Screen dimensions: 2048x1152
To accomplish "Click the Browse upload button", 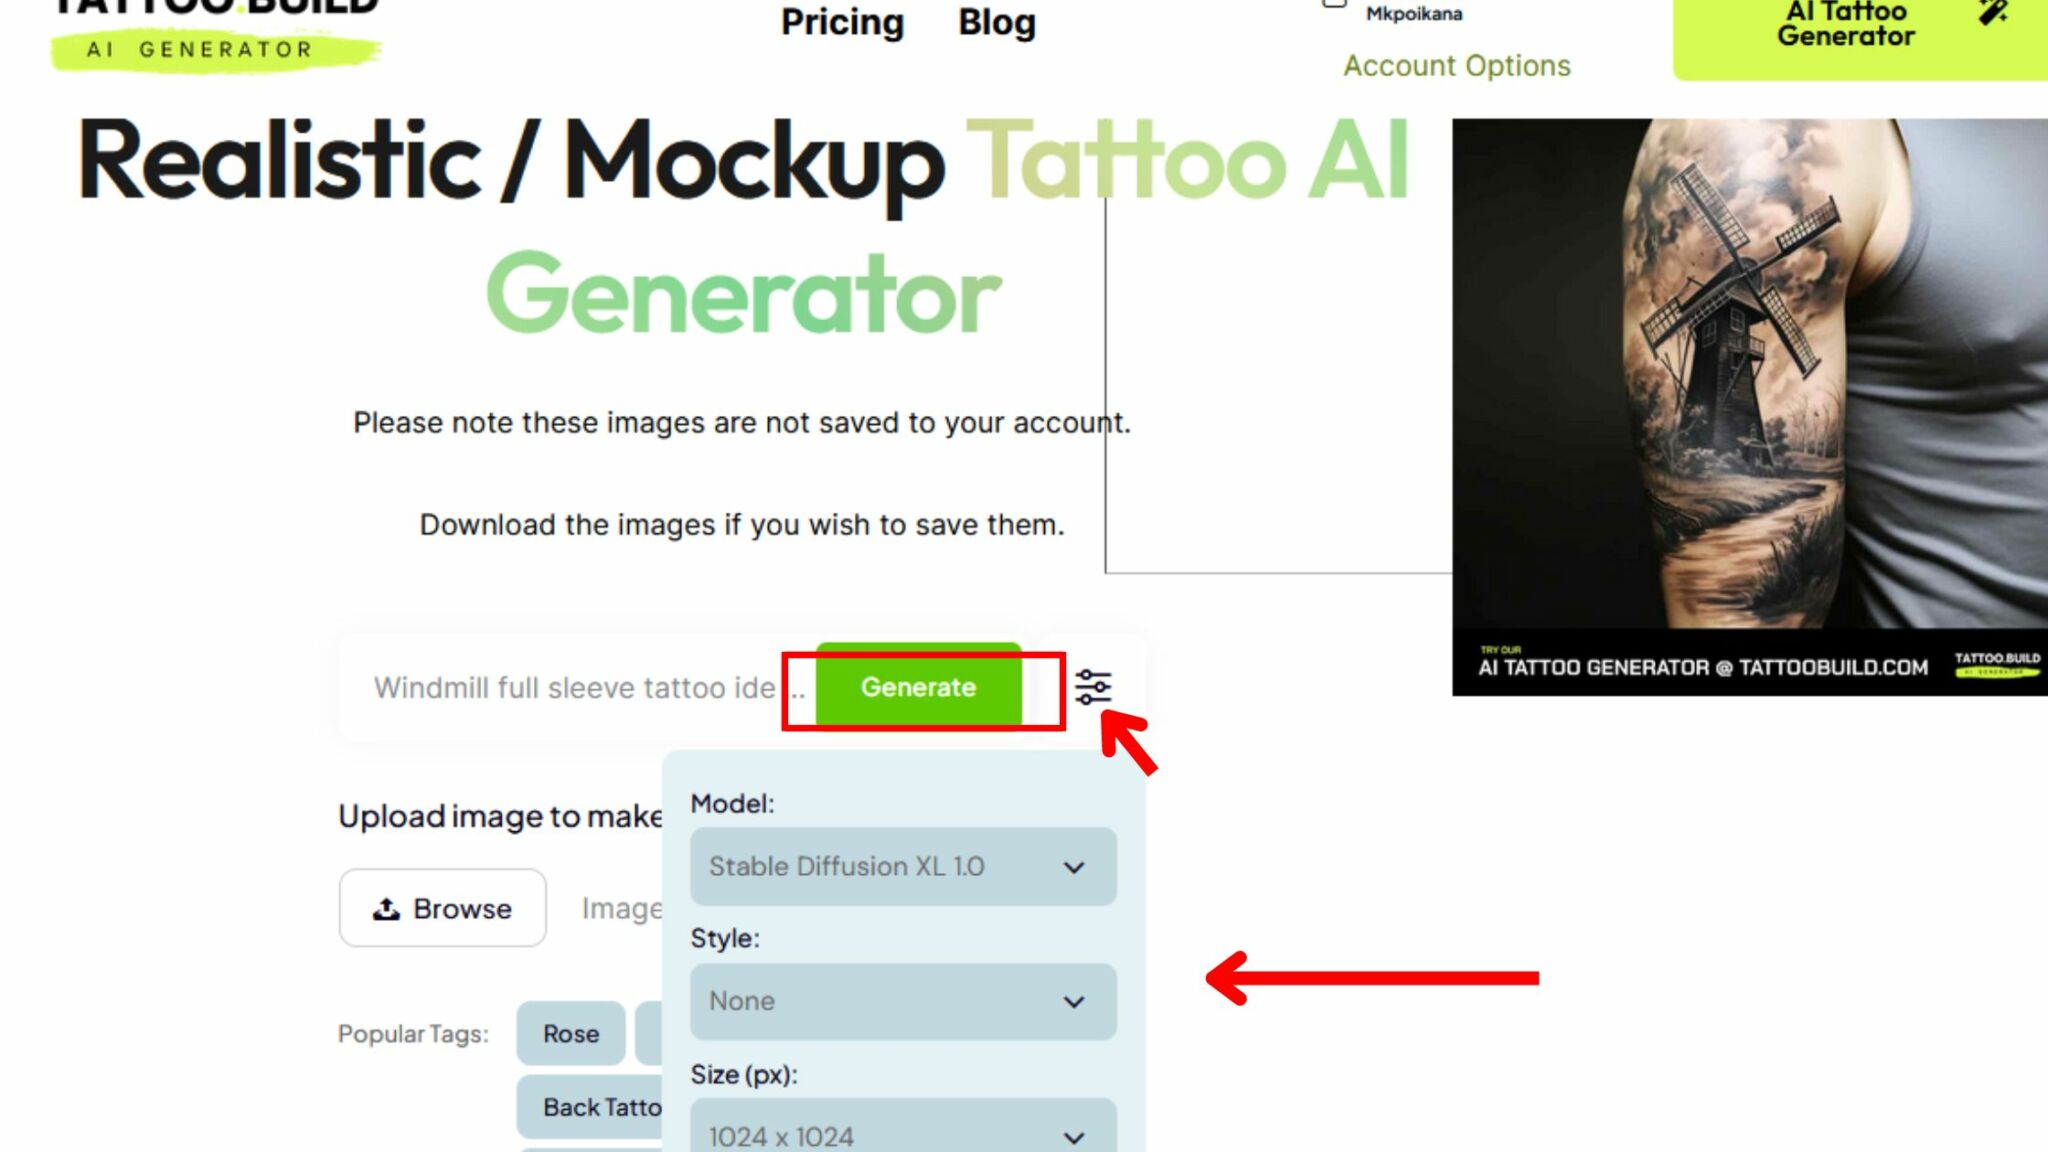I will click(442, 908).
